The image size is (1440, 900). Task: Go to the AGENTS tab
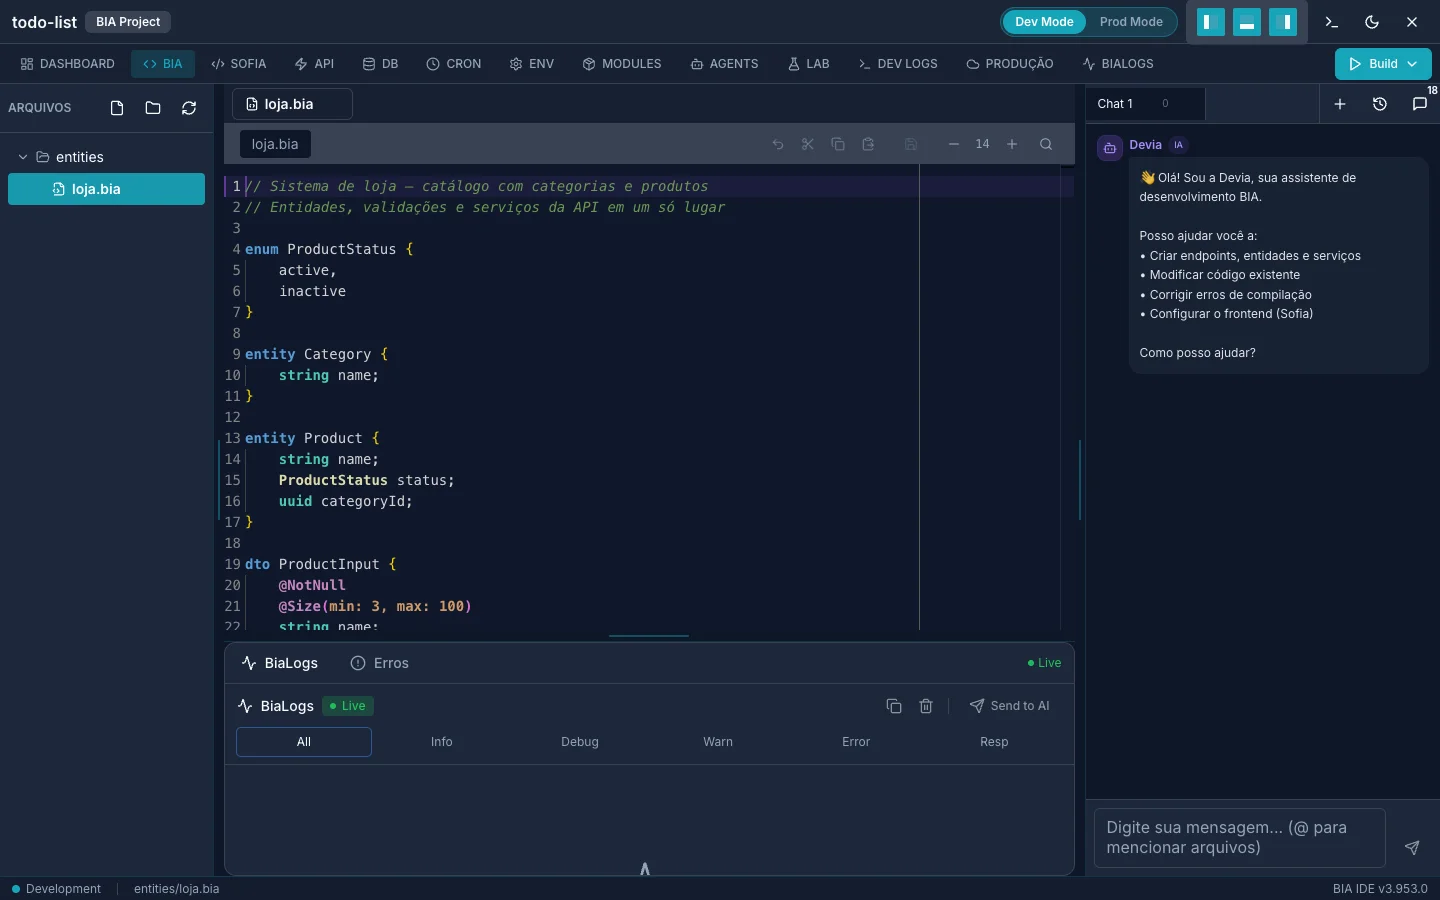click(725, 64)
